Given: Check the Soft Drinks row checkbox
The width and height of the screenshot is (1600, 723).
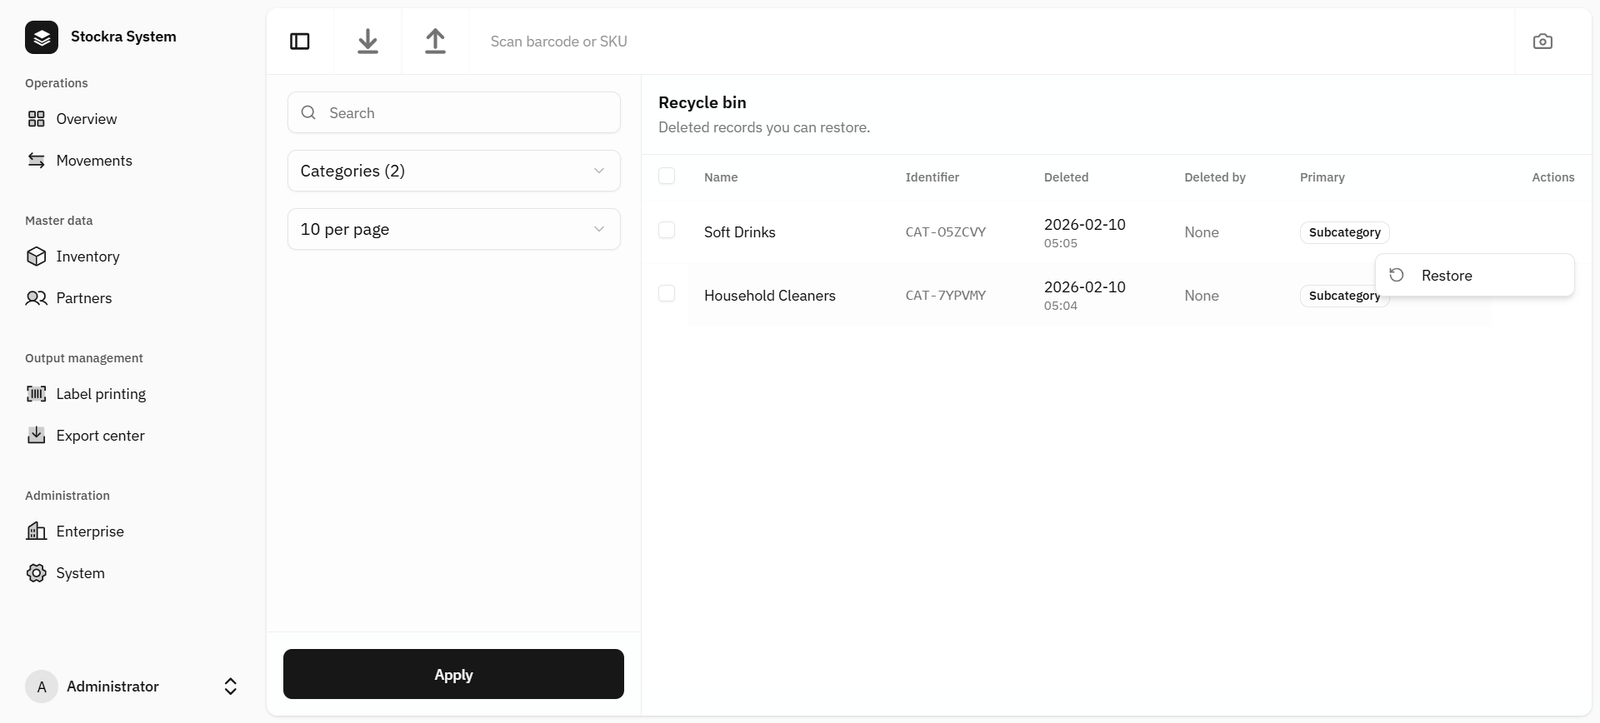Looking at the screenshot, I should (667, 230).
